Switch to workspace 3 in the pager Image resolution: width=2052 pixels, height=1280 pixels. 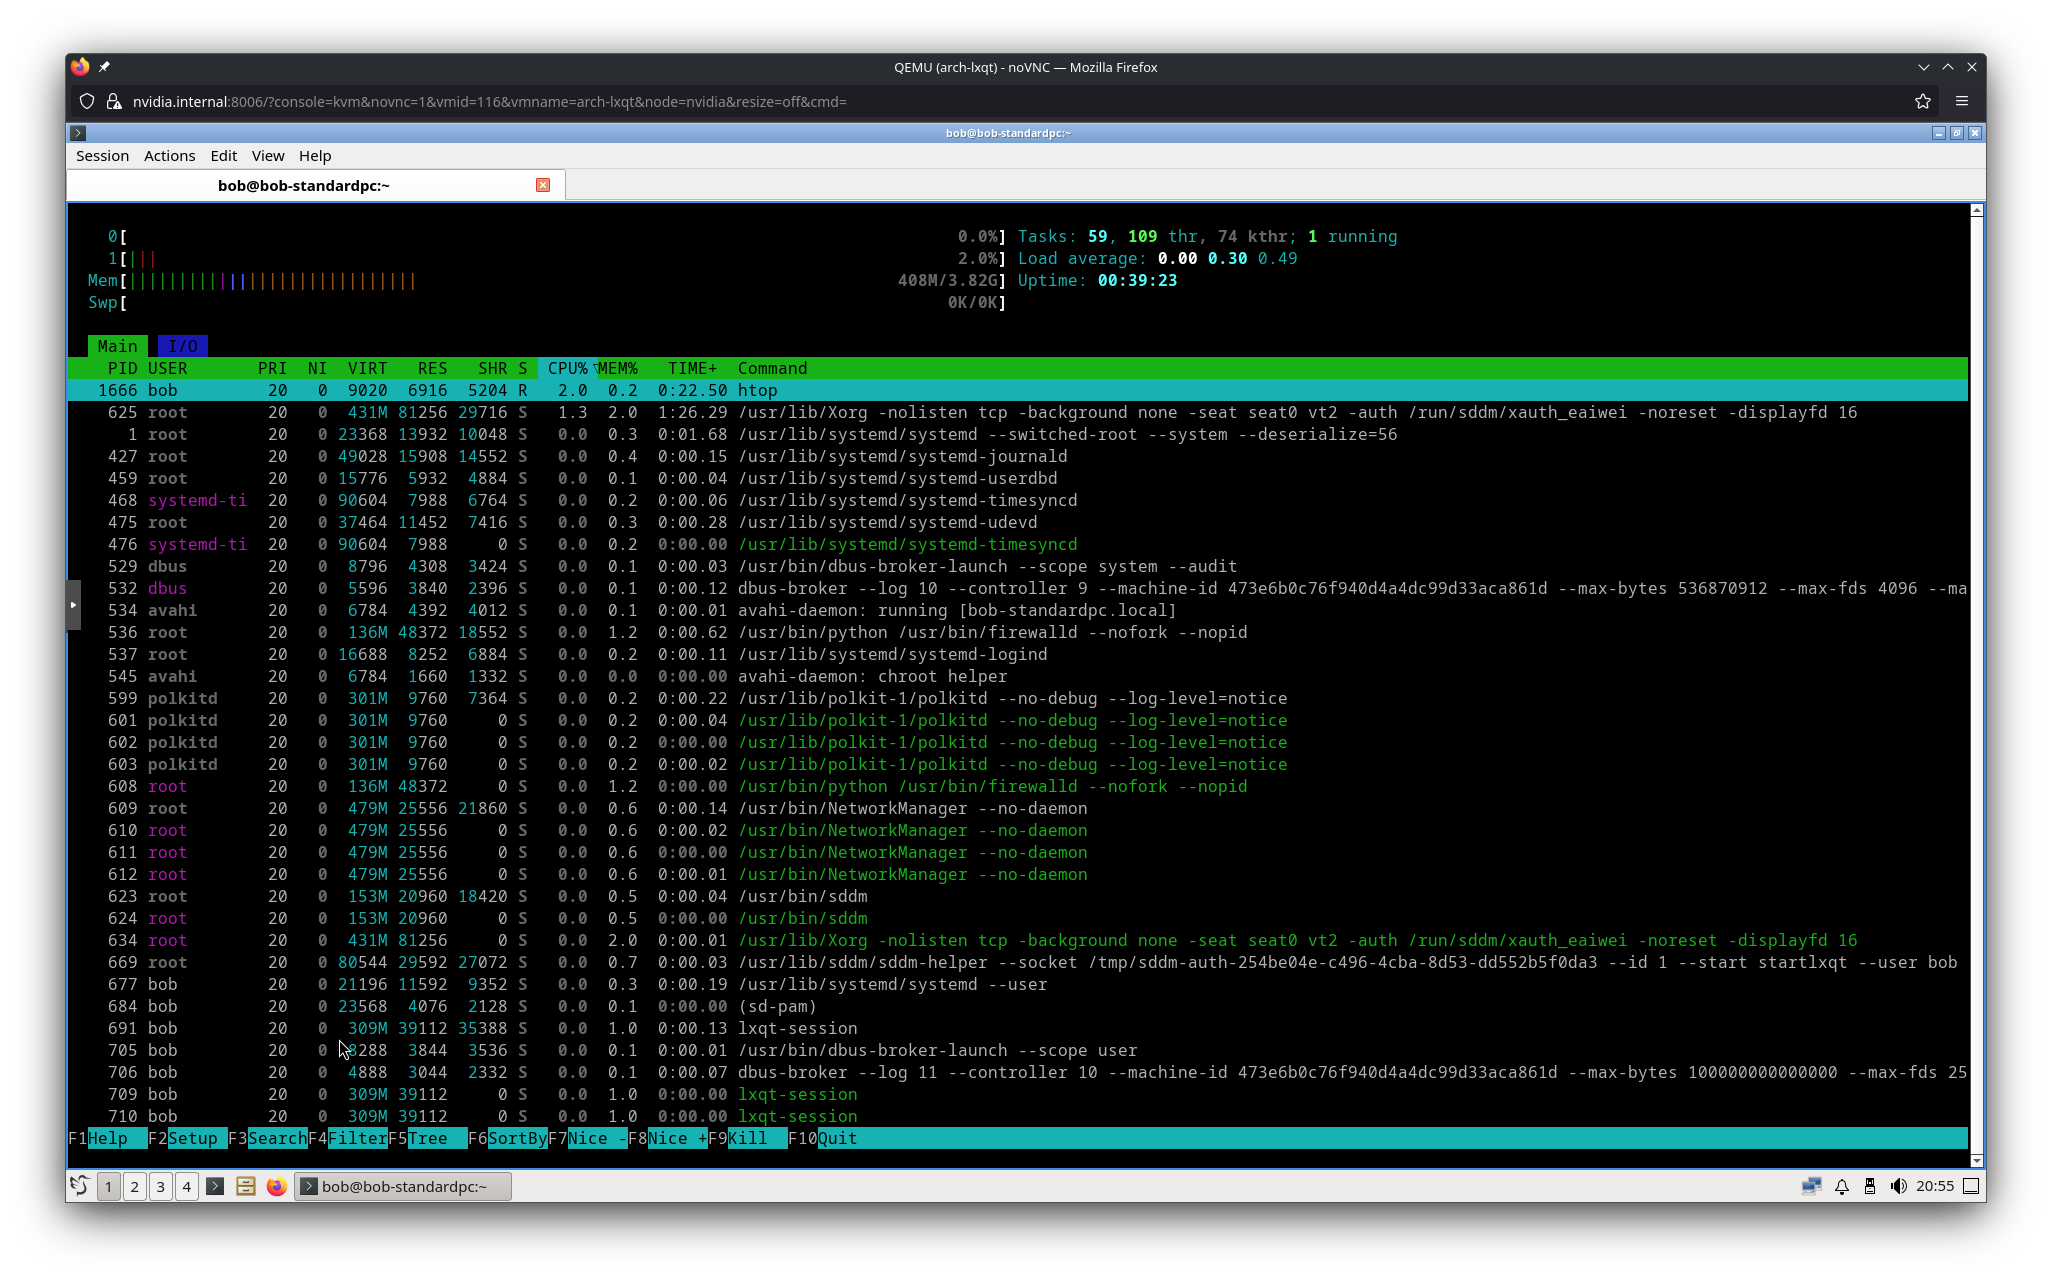pyautogui.click(x=160, y=1186)
